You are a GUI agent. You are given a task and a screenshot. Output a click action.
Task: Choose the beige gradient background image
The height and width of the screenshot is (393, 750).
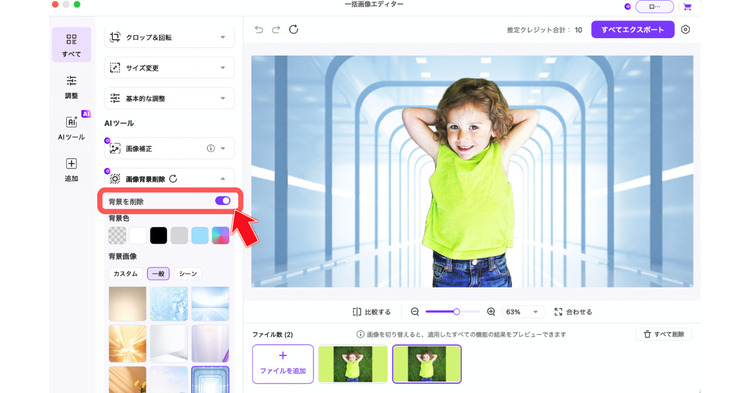128,304
